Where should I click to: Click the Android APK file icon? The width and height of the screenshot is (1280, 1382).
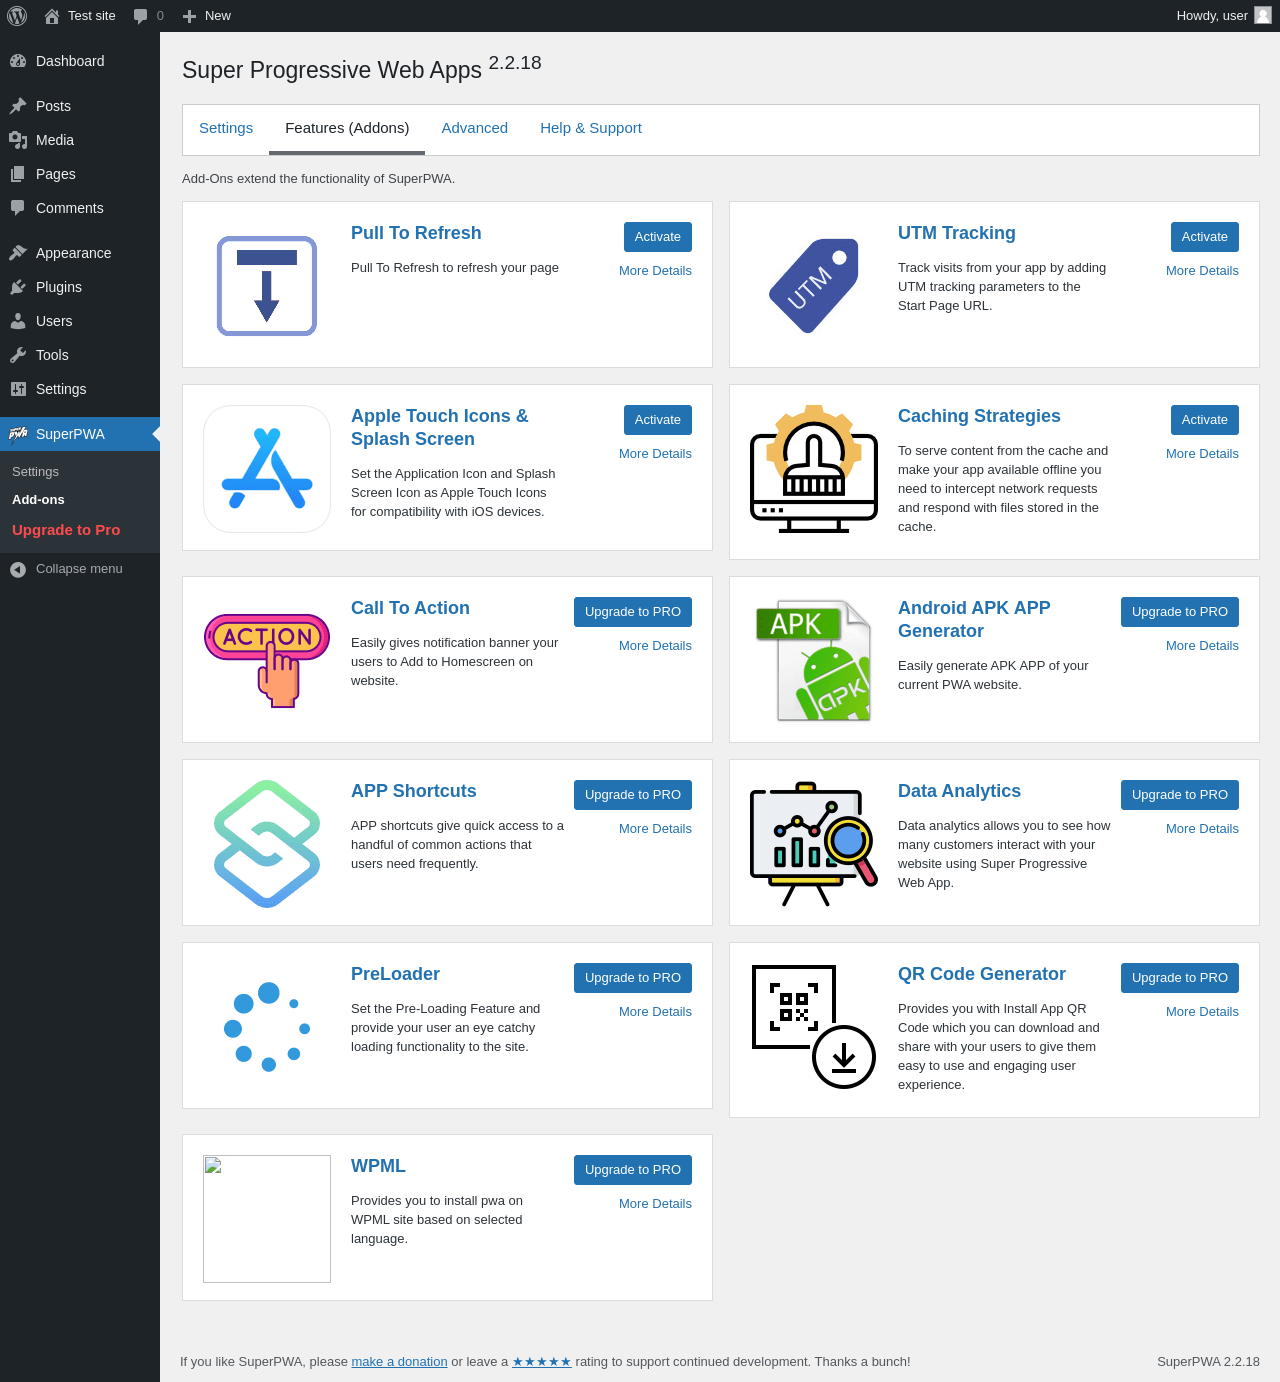coord(814,660)
